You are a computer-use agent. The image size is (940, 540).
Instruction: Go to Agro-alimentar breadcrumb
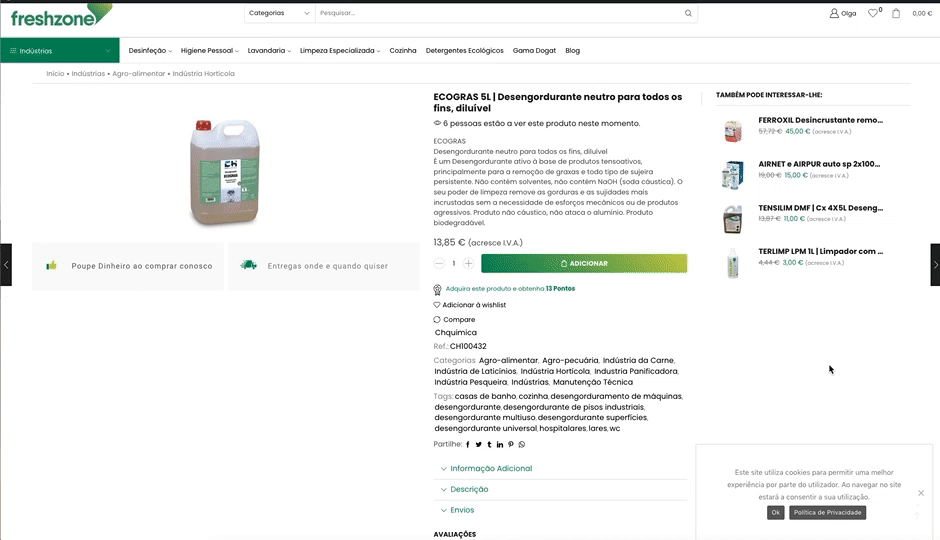click(138, 74)
